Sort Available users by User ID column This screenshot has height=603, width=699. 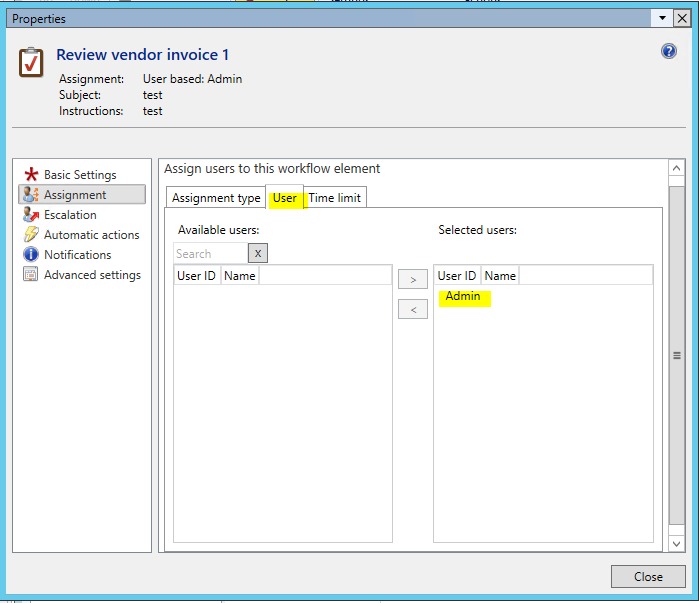196,276
